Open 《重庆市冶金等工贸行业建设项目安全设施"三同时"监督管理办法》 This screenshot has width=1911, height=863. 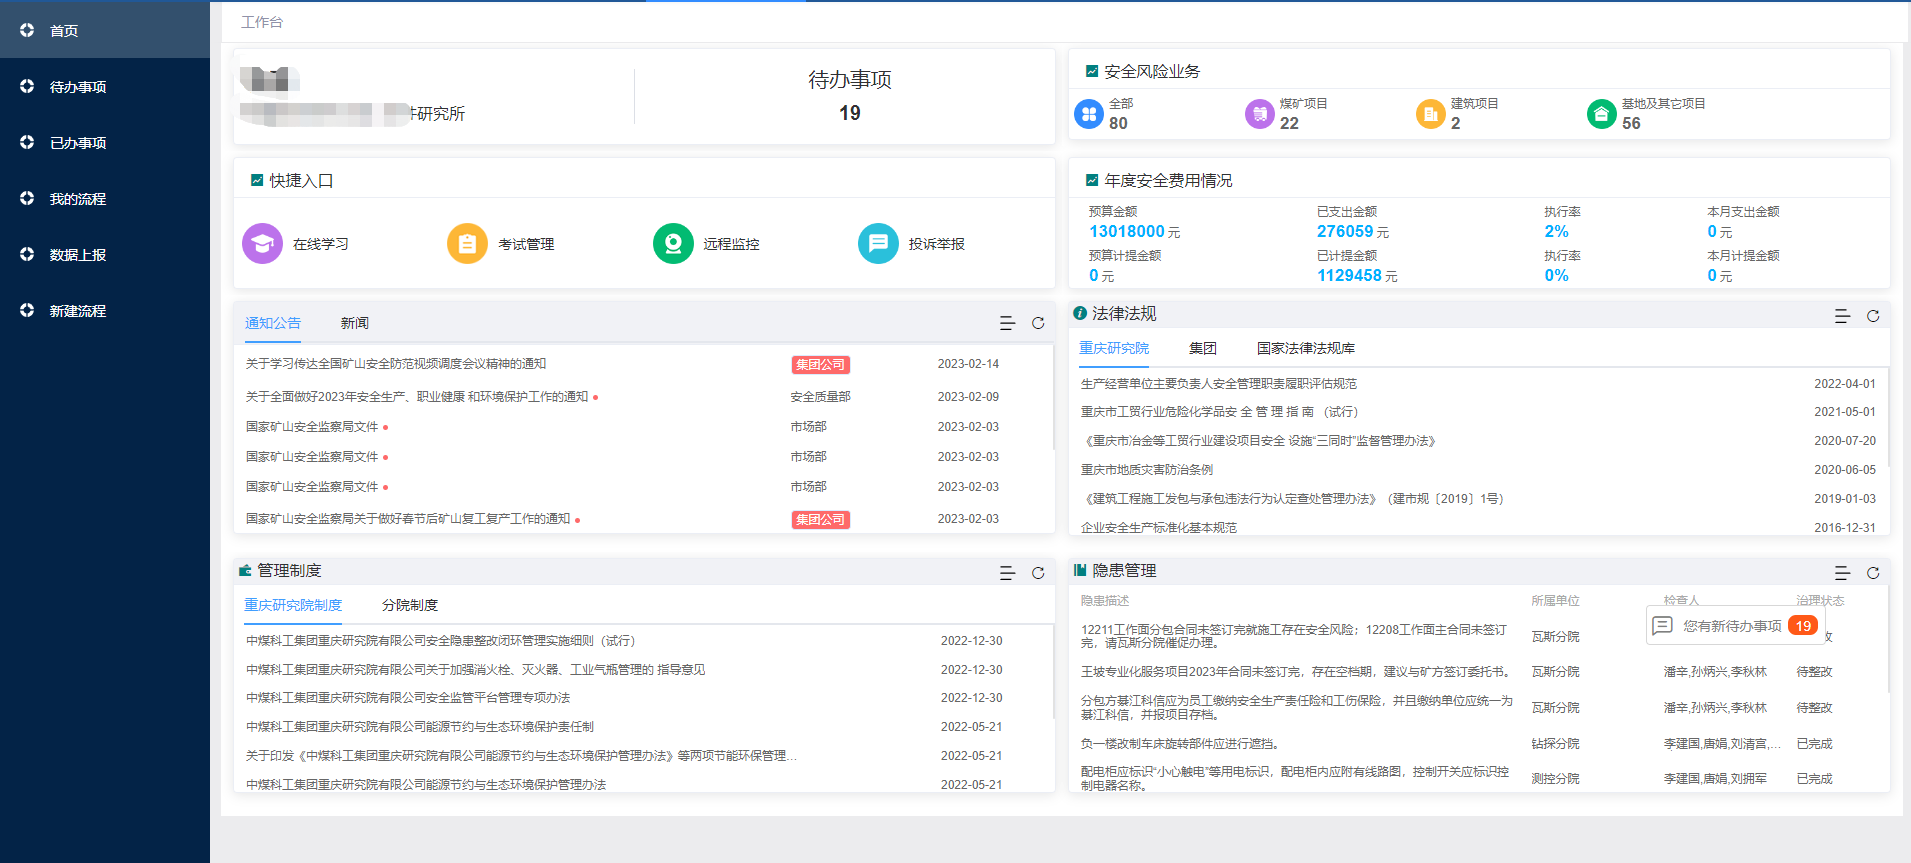1260,441
